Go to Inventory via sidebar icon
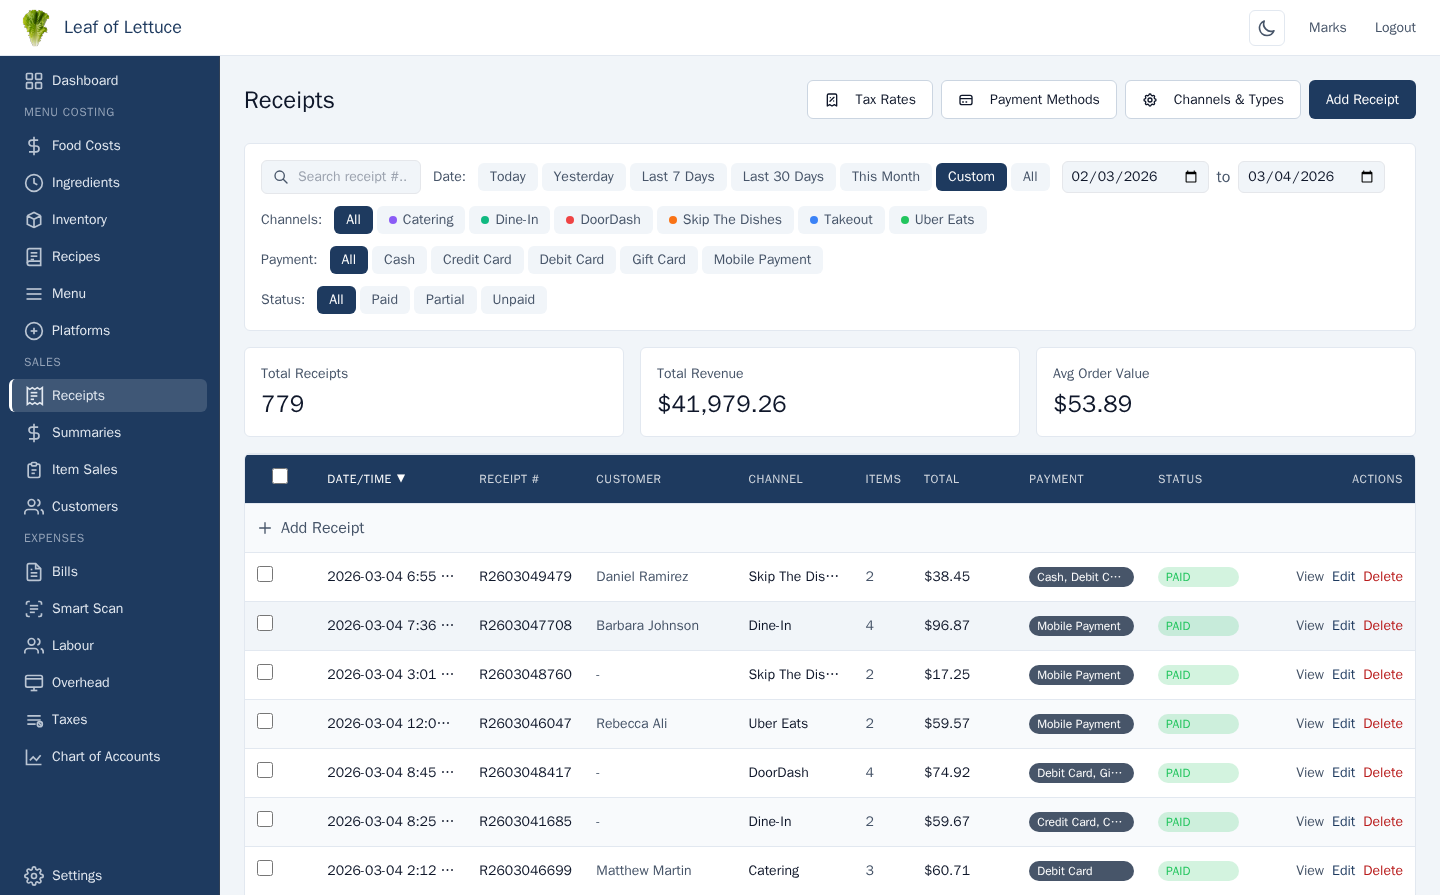The image size is (1440, 895). coord(34,220)
